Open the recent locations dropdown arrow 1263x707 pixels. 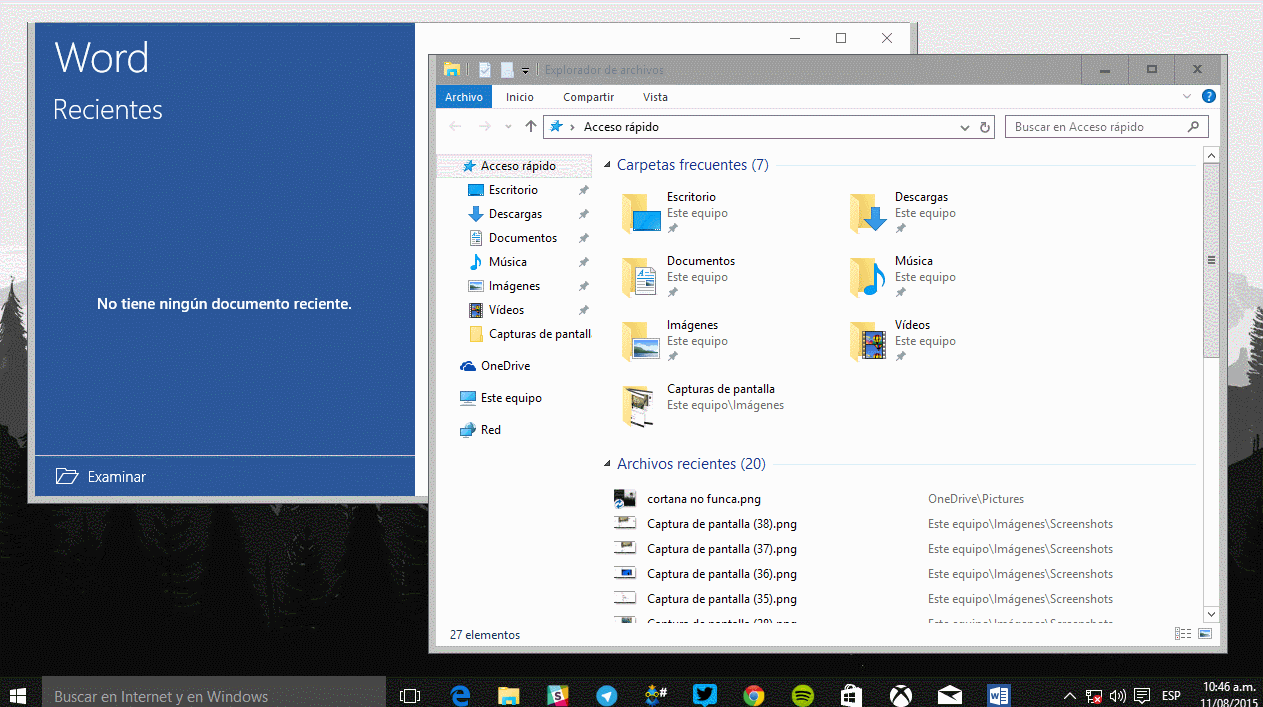click(x=508, y=127)
